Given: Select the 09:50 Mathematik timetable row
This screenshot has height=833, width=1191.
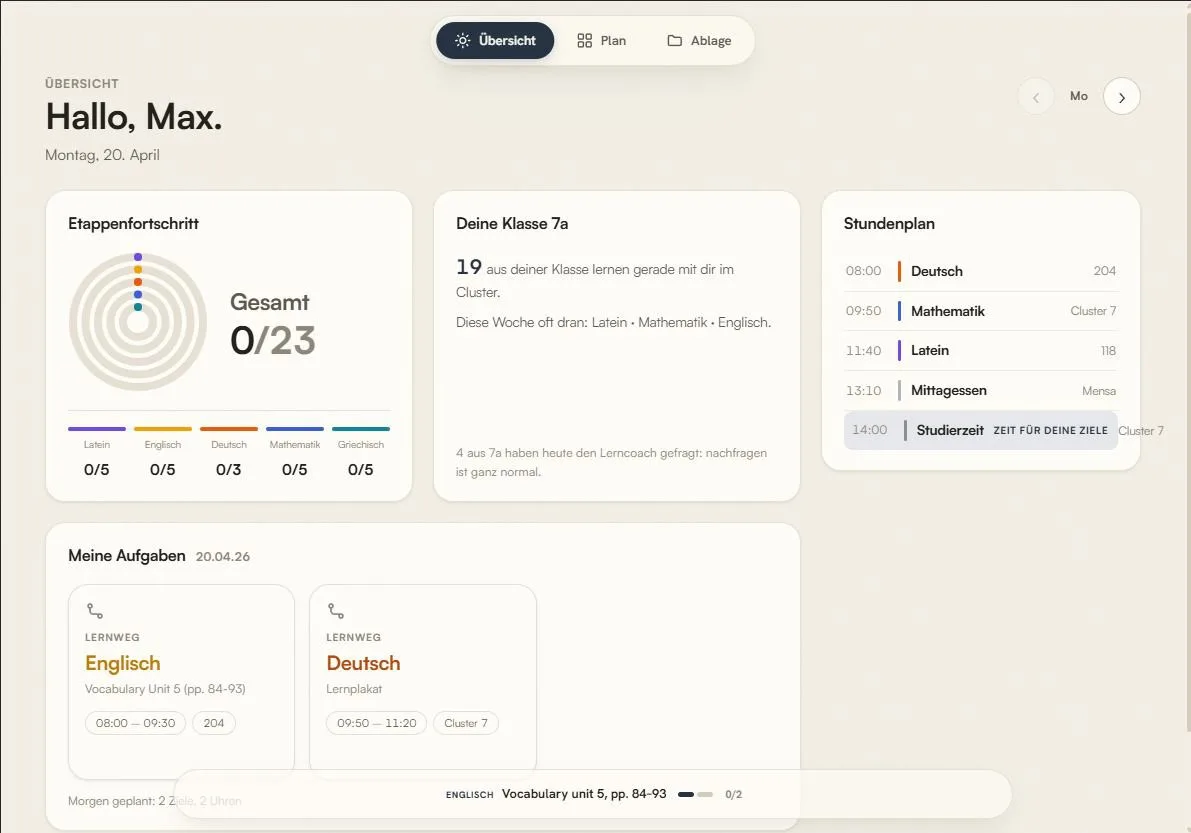Looking at the screenshot, I should point(981,311).
